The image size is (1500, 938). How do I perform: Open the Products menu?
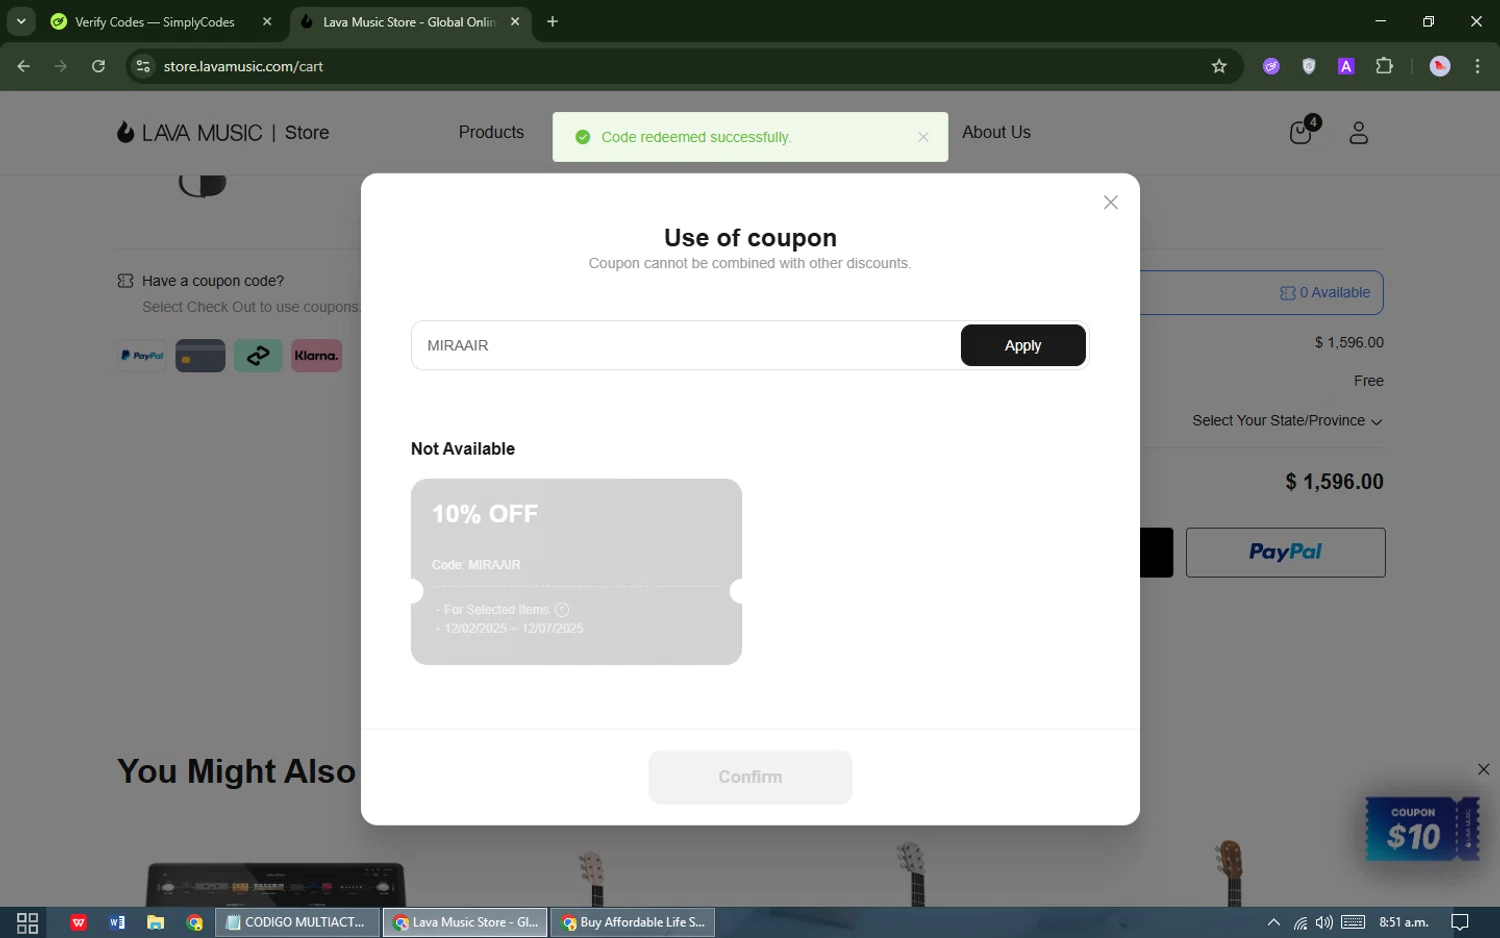click(491, 132)
